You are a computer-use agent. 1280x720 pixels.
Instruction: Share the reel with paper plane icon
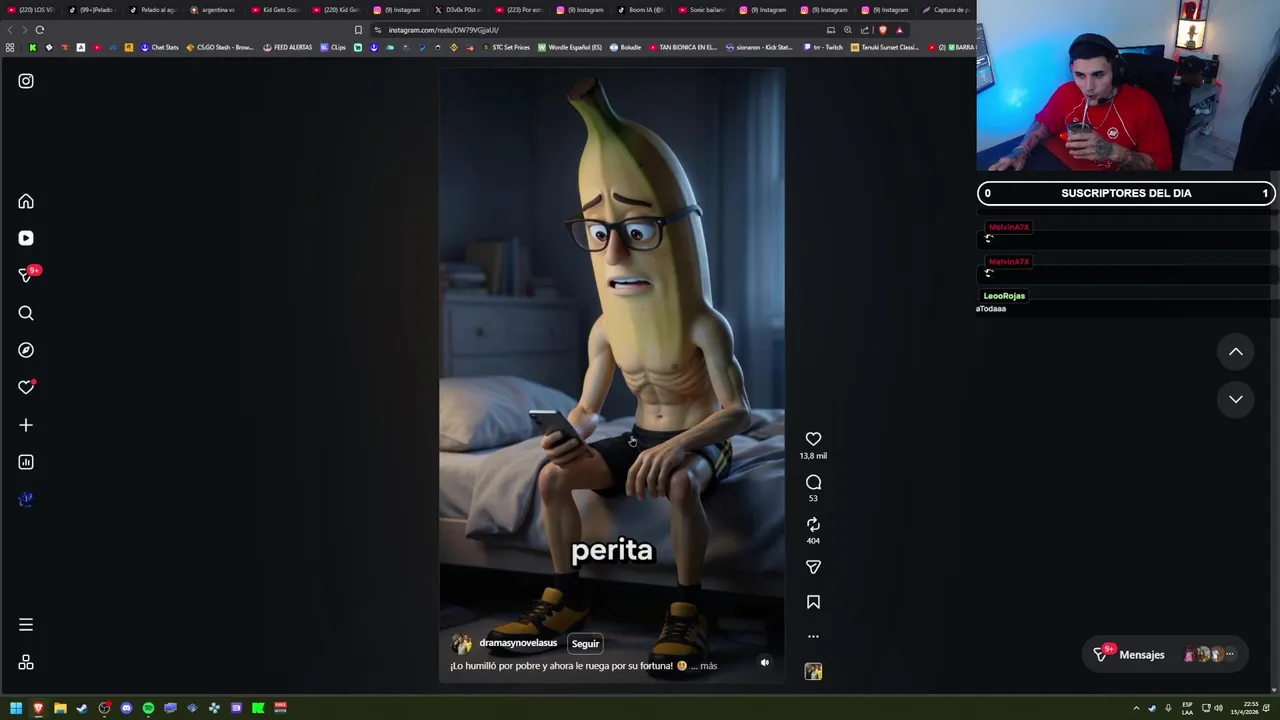[x=813, y=567]
